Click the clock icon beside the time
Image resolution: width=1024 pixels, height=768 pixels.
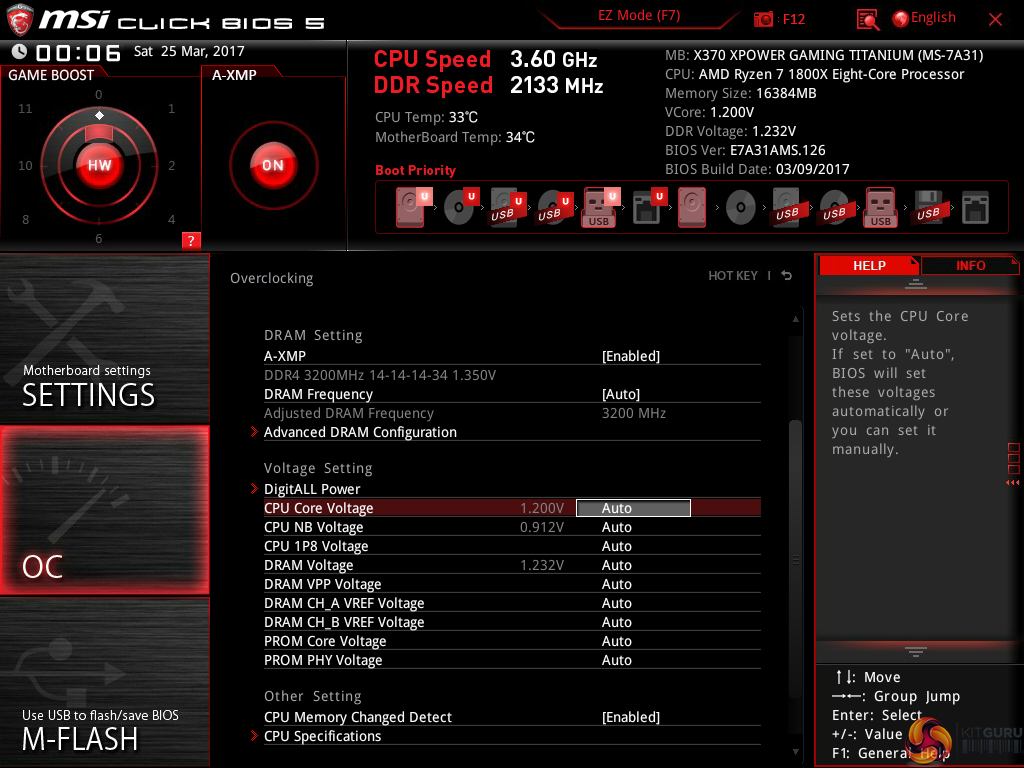click(x=19, y=52)
